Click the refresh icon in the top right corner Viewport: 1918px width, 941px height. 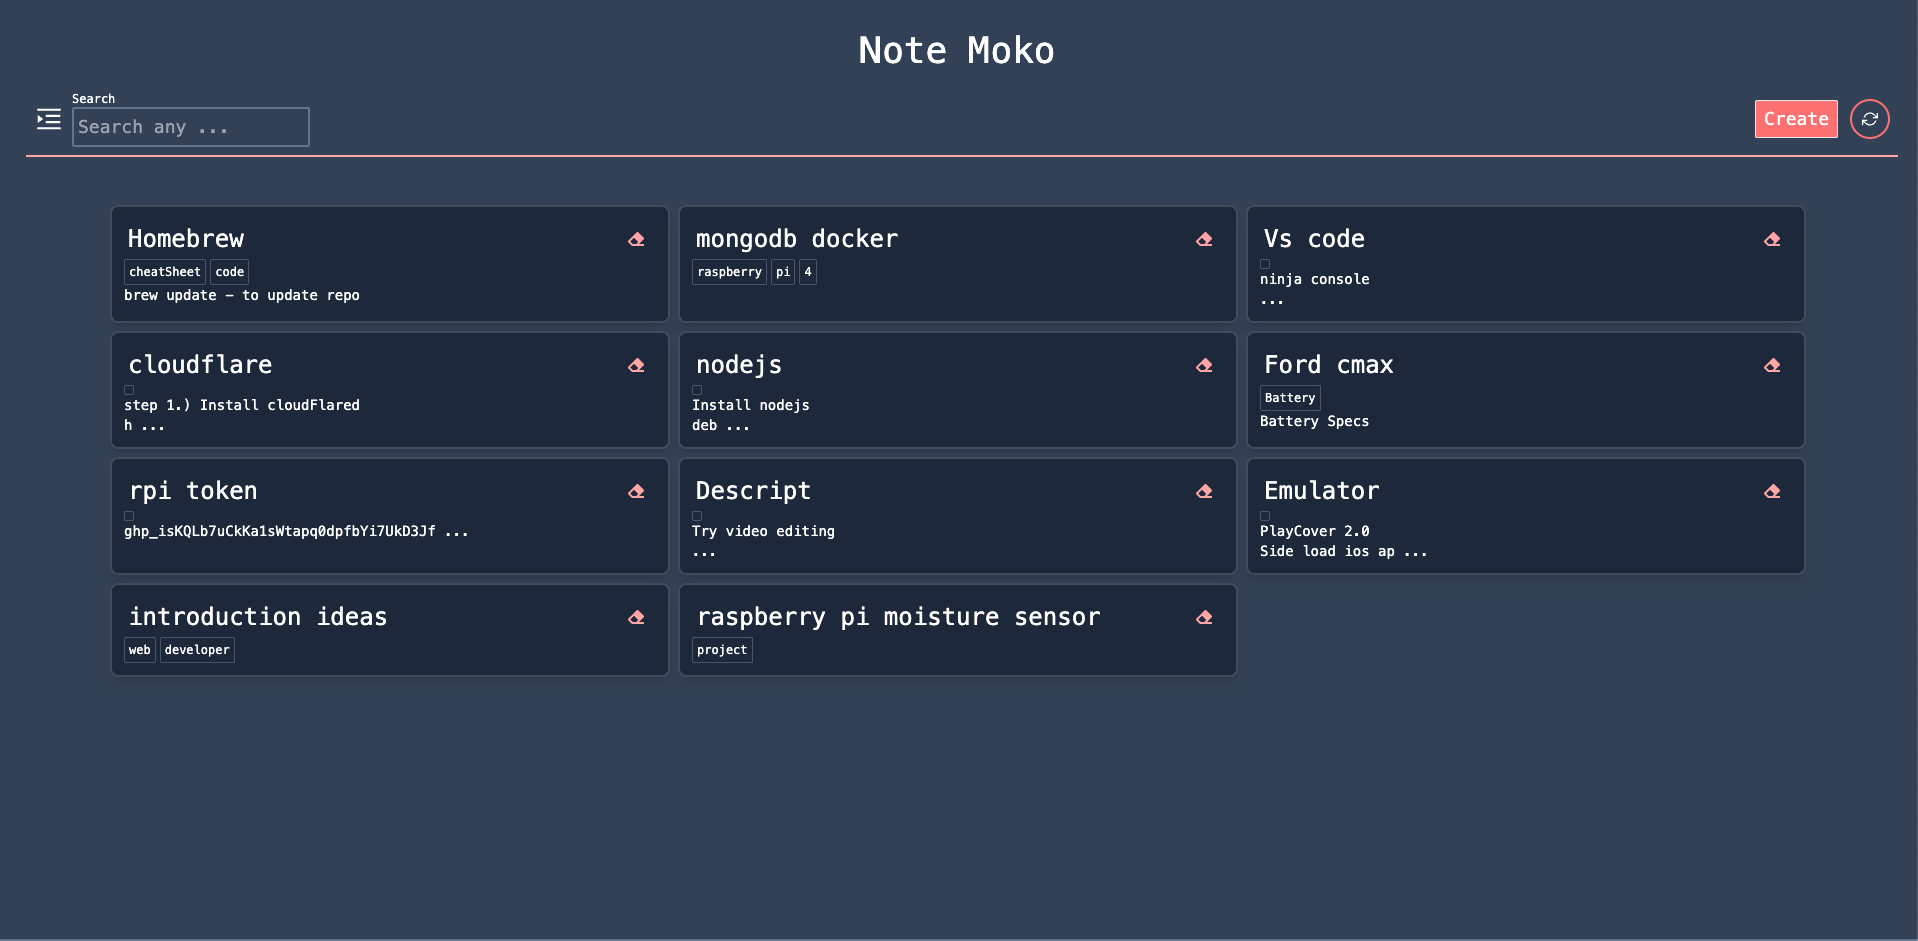click(x=1869, y=119)
